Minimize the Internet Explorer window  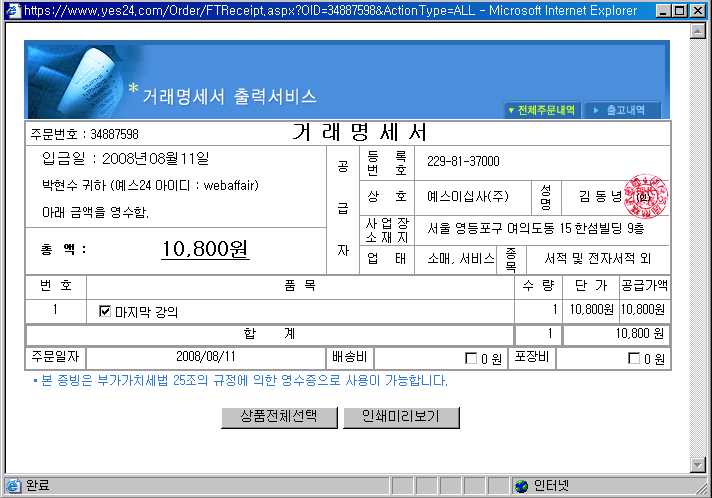coord(663,10)
